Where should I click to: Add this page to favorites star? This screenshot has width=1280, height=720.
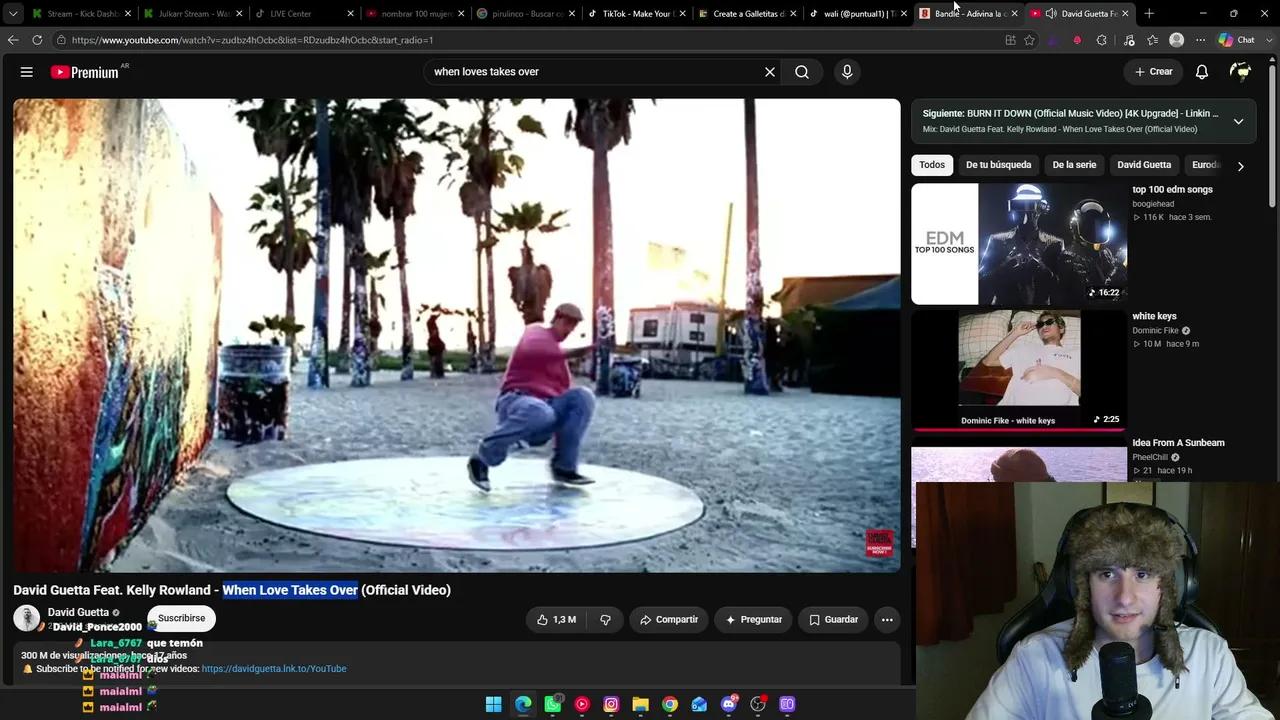1029,40
